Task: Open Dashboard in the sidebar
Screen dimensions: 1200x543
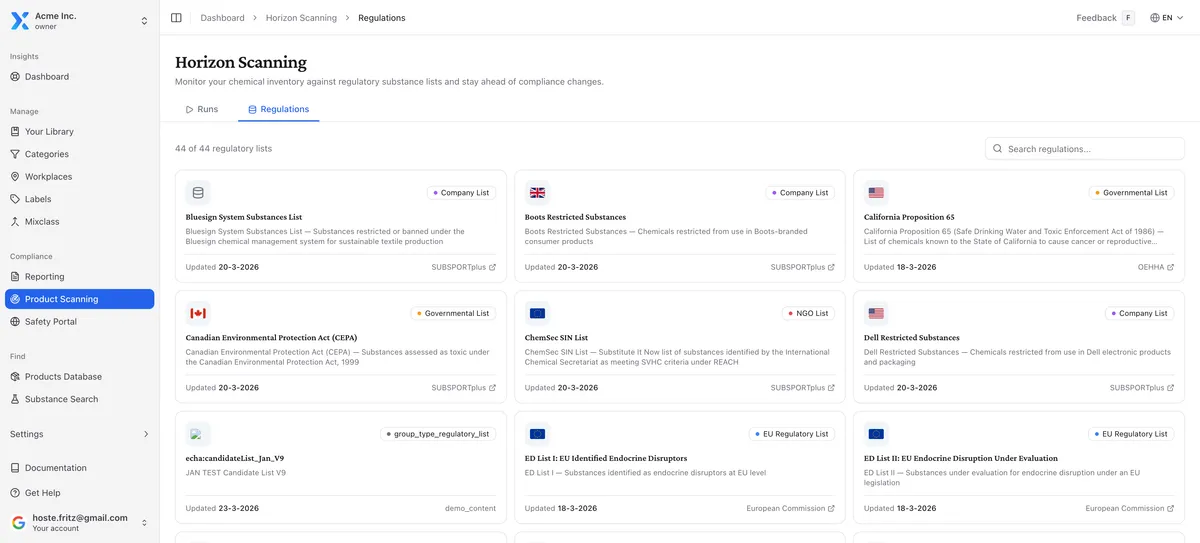Action: click(80, 76)
